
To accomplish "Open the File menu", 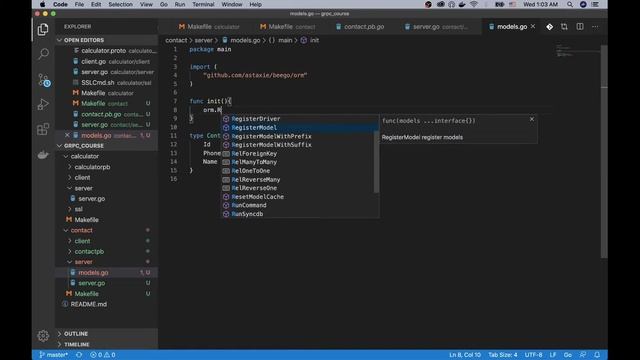I will point(79,4).
